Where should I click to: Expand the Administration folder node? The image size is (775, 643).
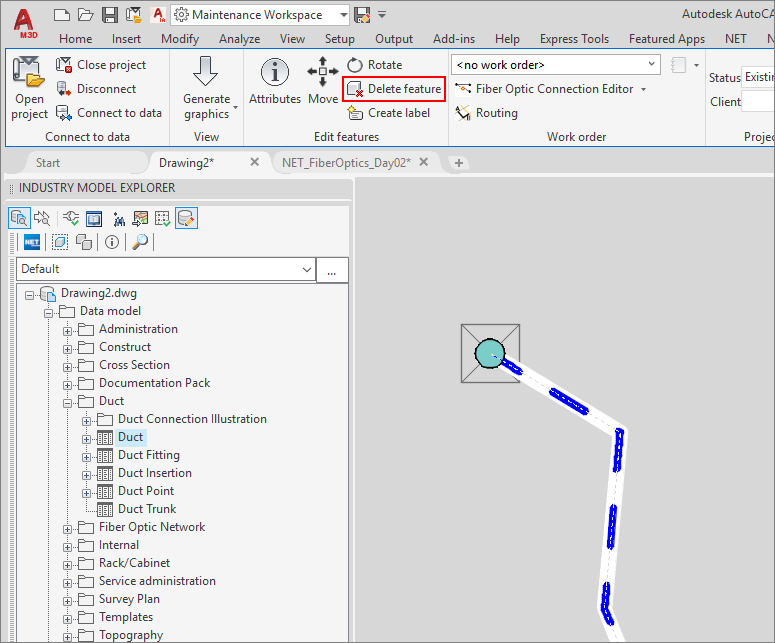click(x=67, y=331)
